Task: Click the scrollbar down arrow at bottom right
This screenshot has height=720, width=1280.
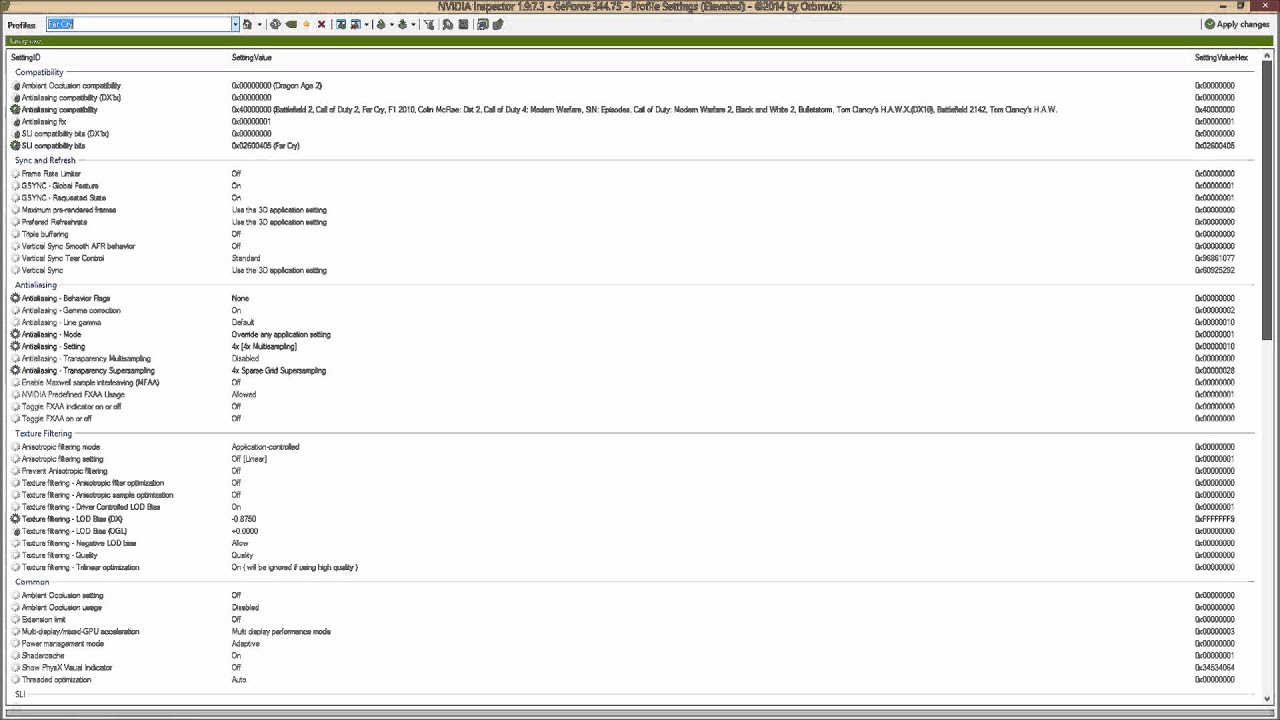Action: [x=1268, y=699]
